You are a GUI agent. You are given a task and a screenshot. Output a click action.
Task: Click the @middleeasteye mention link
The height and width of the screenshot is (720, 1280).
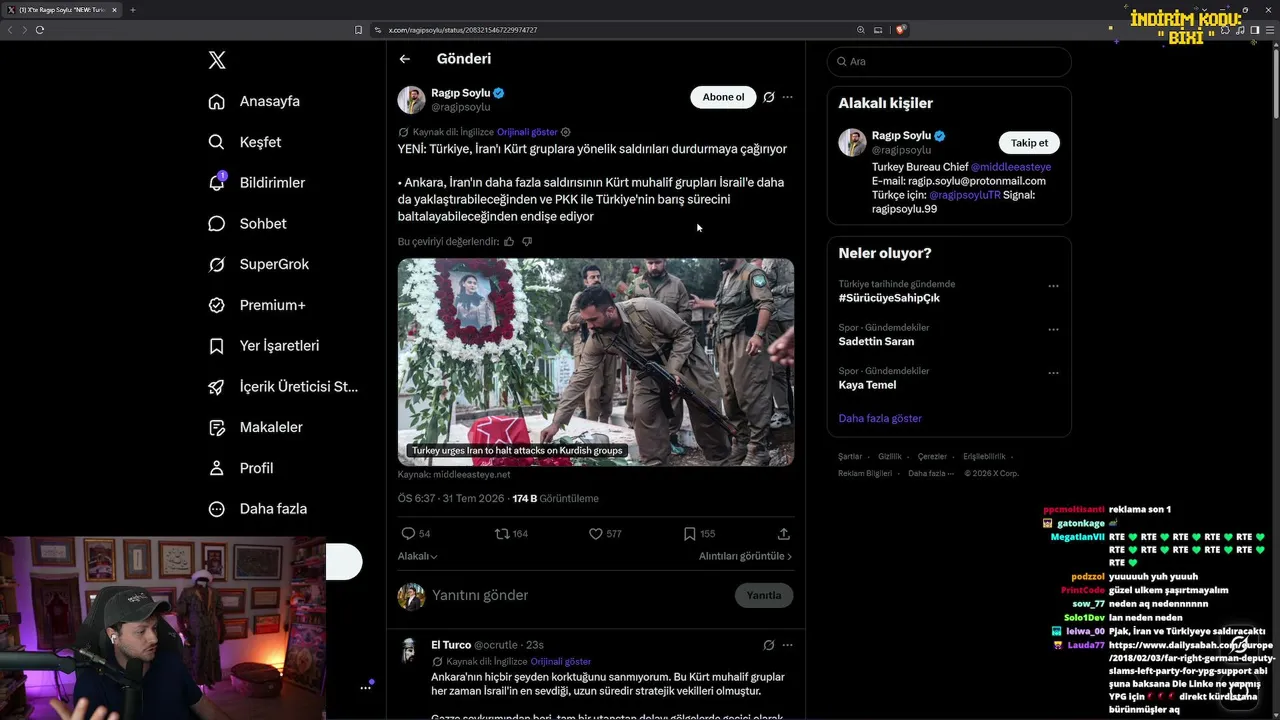pos(1011,167)
